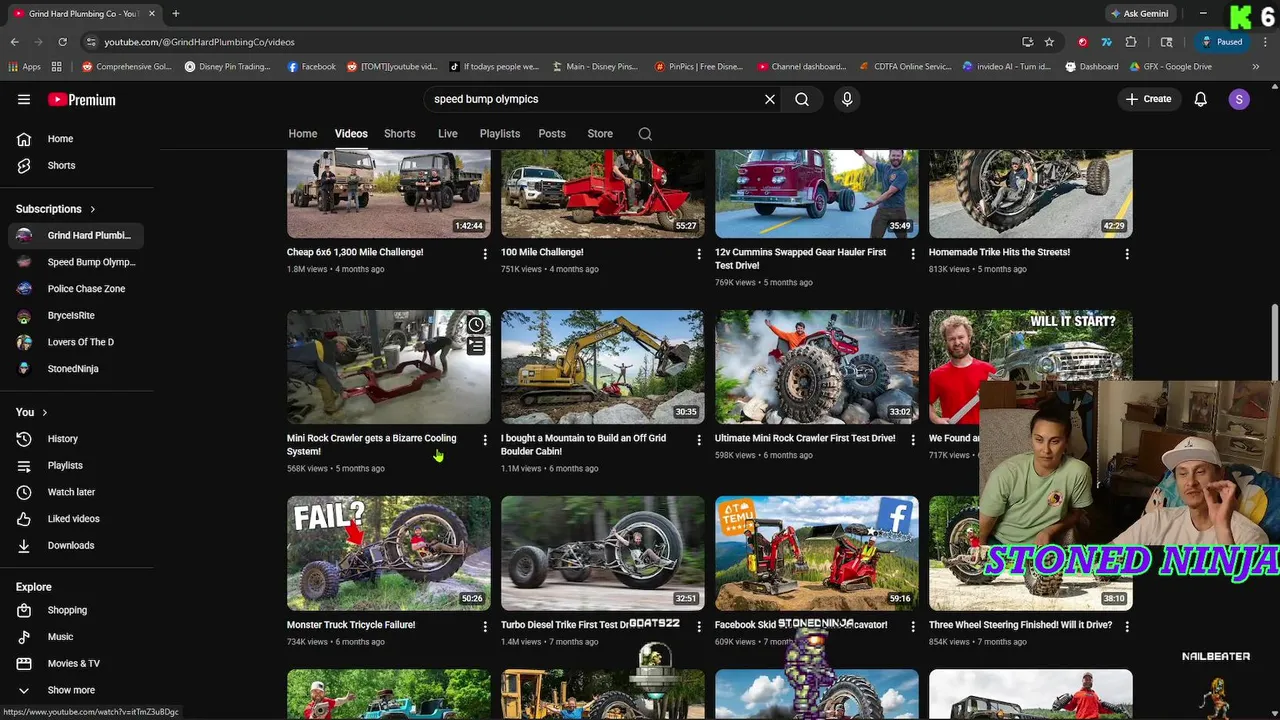Open the account avatar menu

(1239, 99)
